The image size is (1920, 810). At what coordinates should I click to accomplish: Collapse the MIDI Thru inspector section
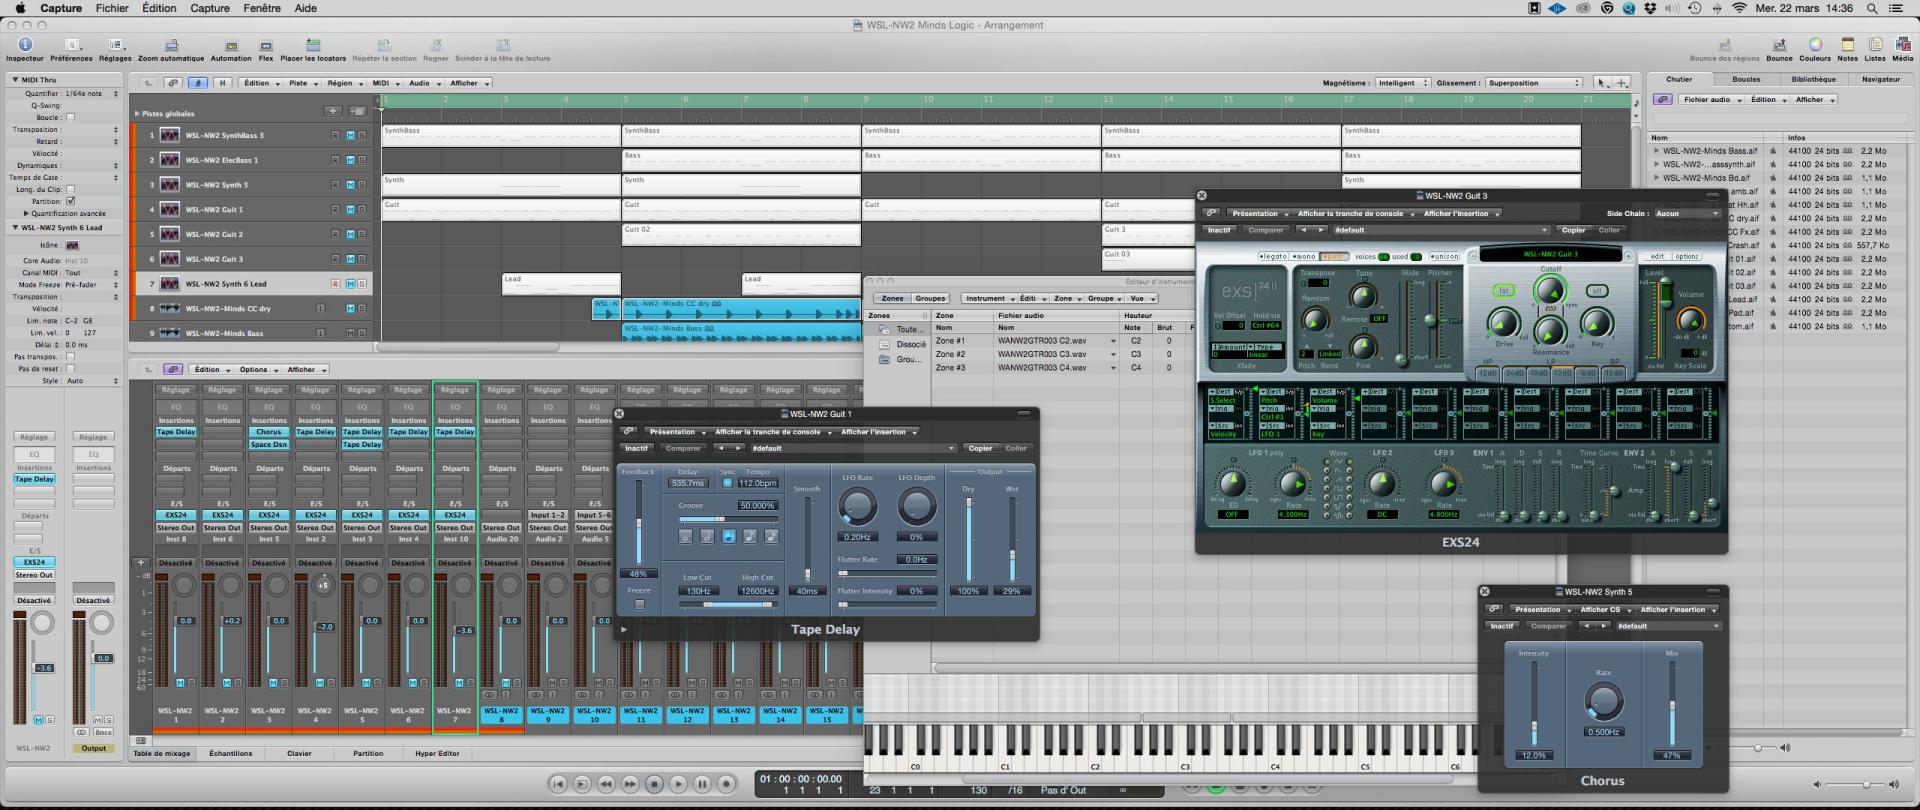point(15,79)
